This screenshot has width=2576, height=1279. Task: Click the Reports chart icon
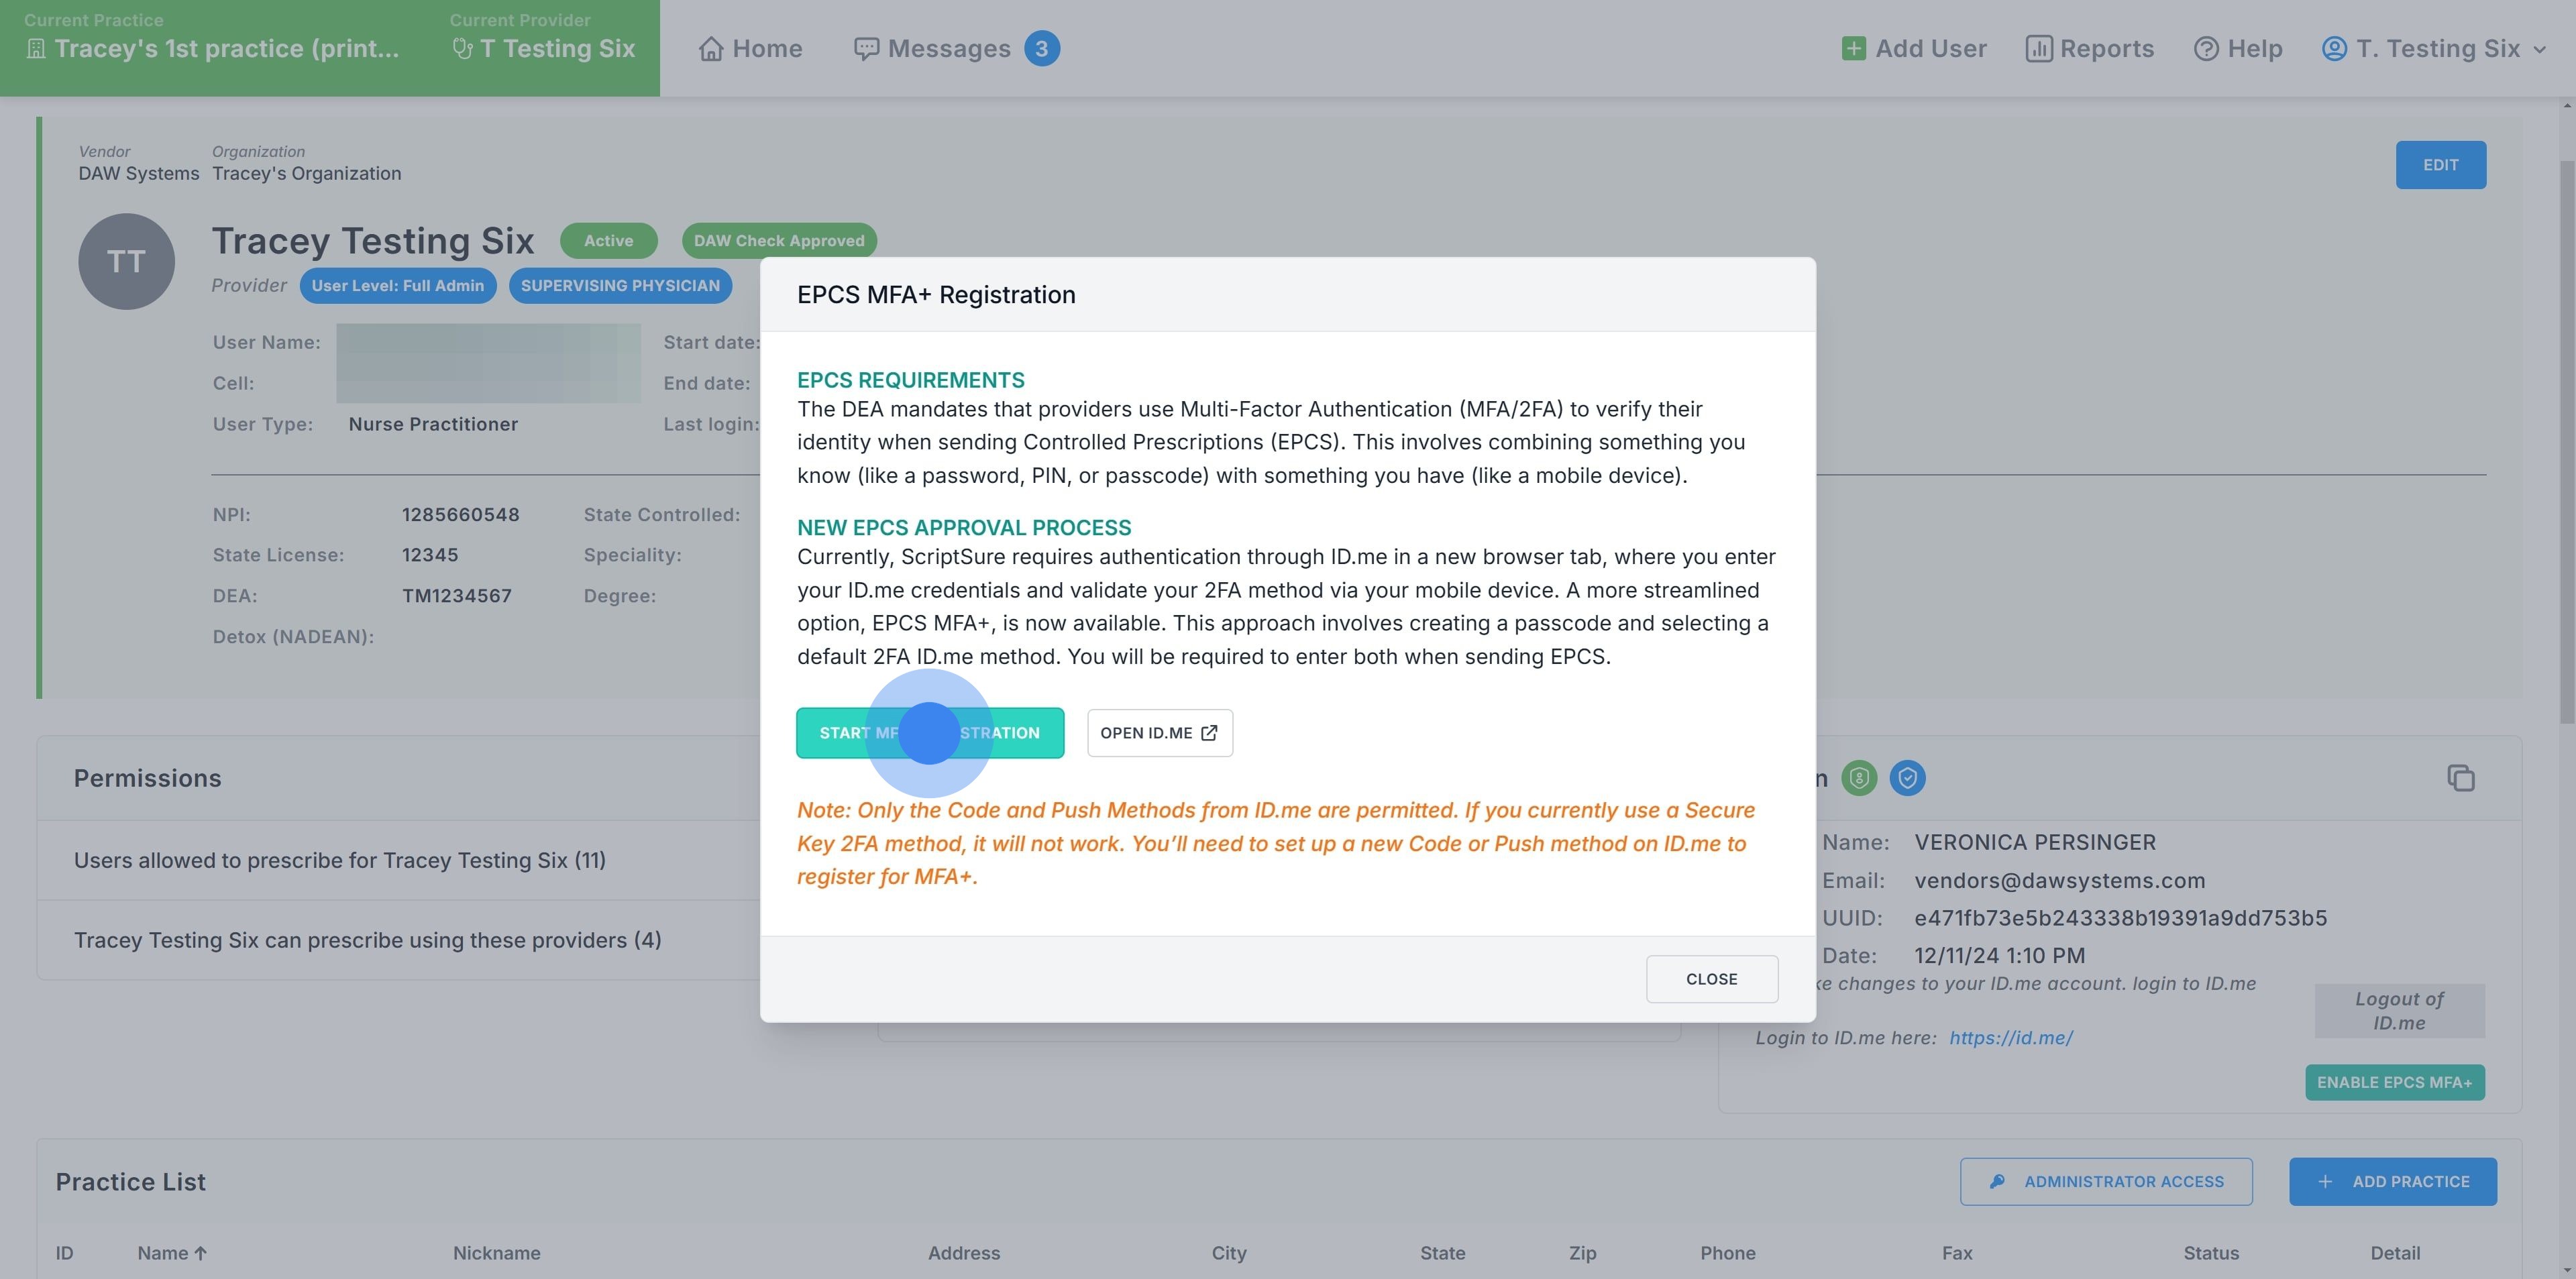(x=2038, y=49)
